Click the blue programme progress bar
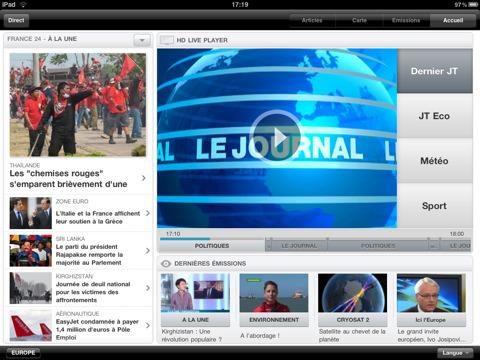The width and height of the screenshot is (480, 360). [185, 239]
